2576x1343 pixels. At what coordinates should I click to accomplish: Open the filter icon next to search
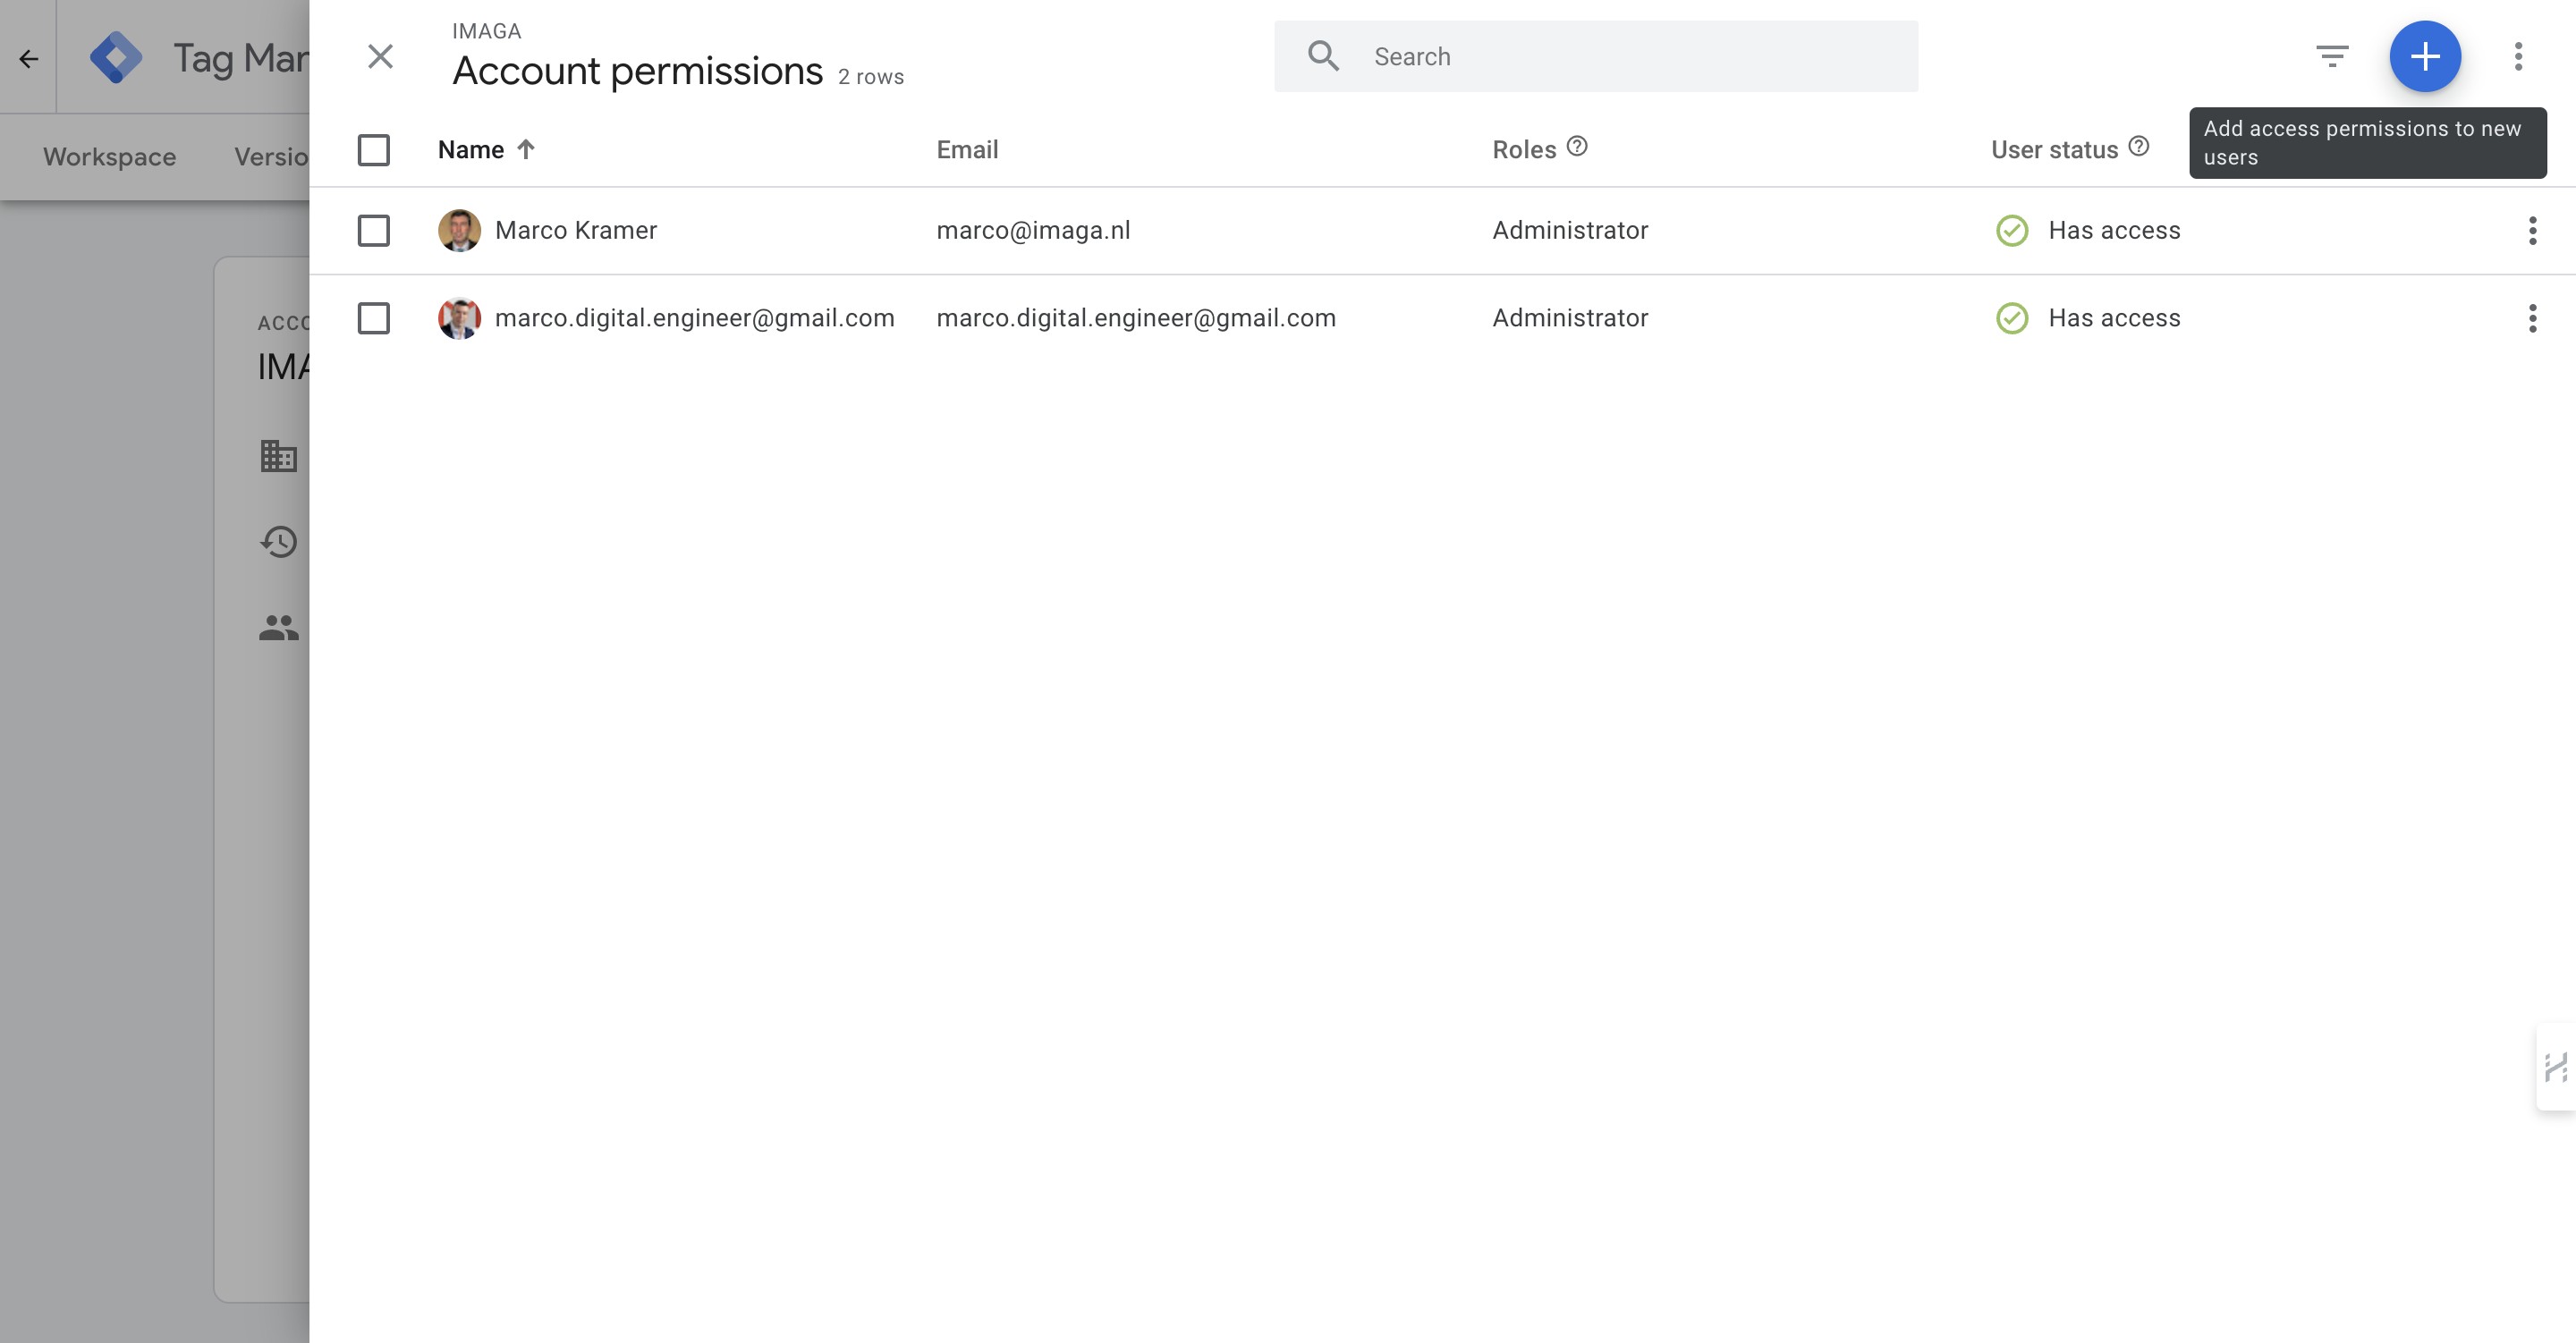[x=2332, y=57]
